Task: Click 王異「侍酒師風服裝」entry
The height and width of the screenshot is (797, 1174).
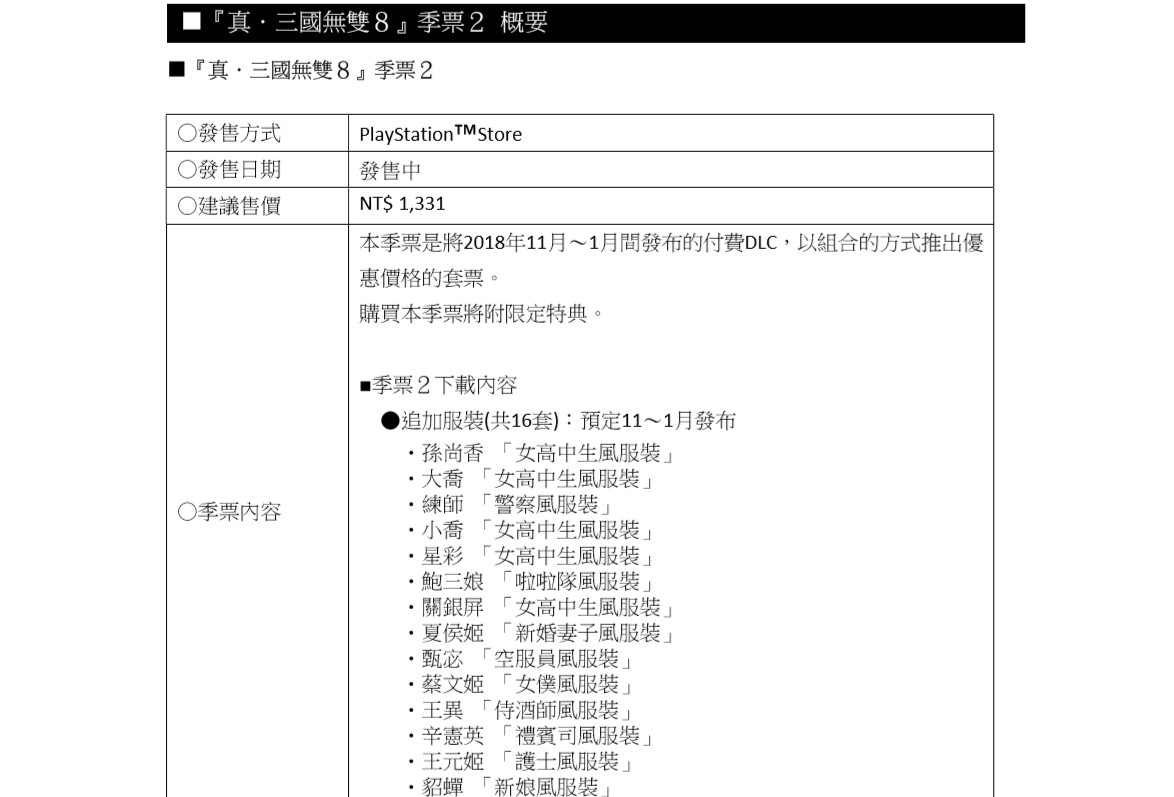Action: (520, 710)
